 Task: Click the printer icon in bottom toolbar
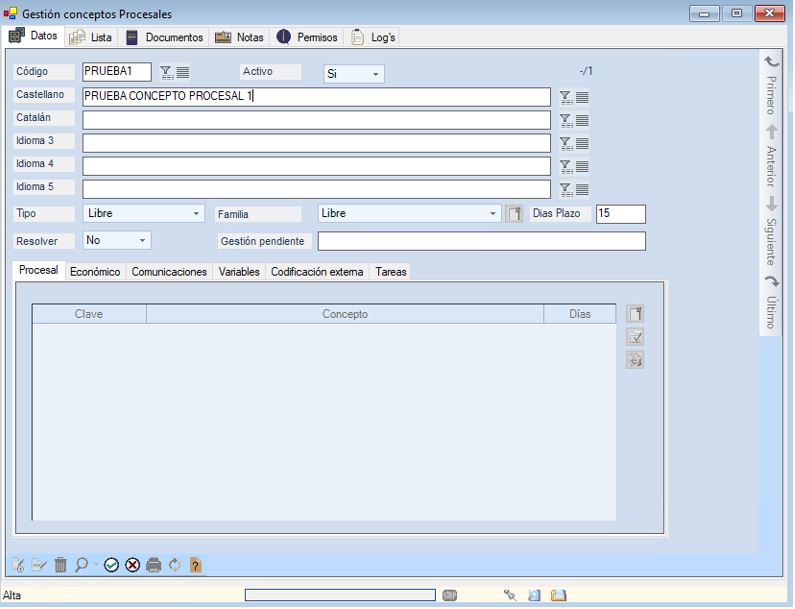click(153, 566)
